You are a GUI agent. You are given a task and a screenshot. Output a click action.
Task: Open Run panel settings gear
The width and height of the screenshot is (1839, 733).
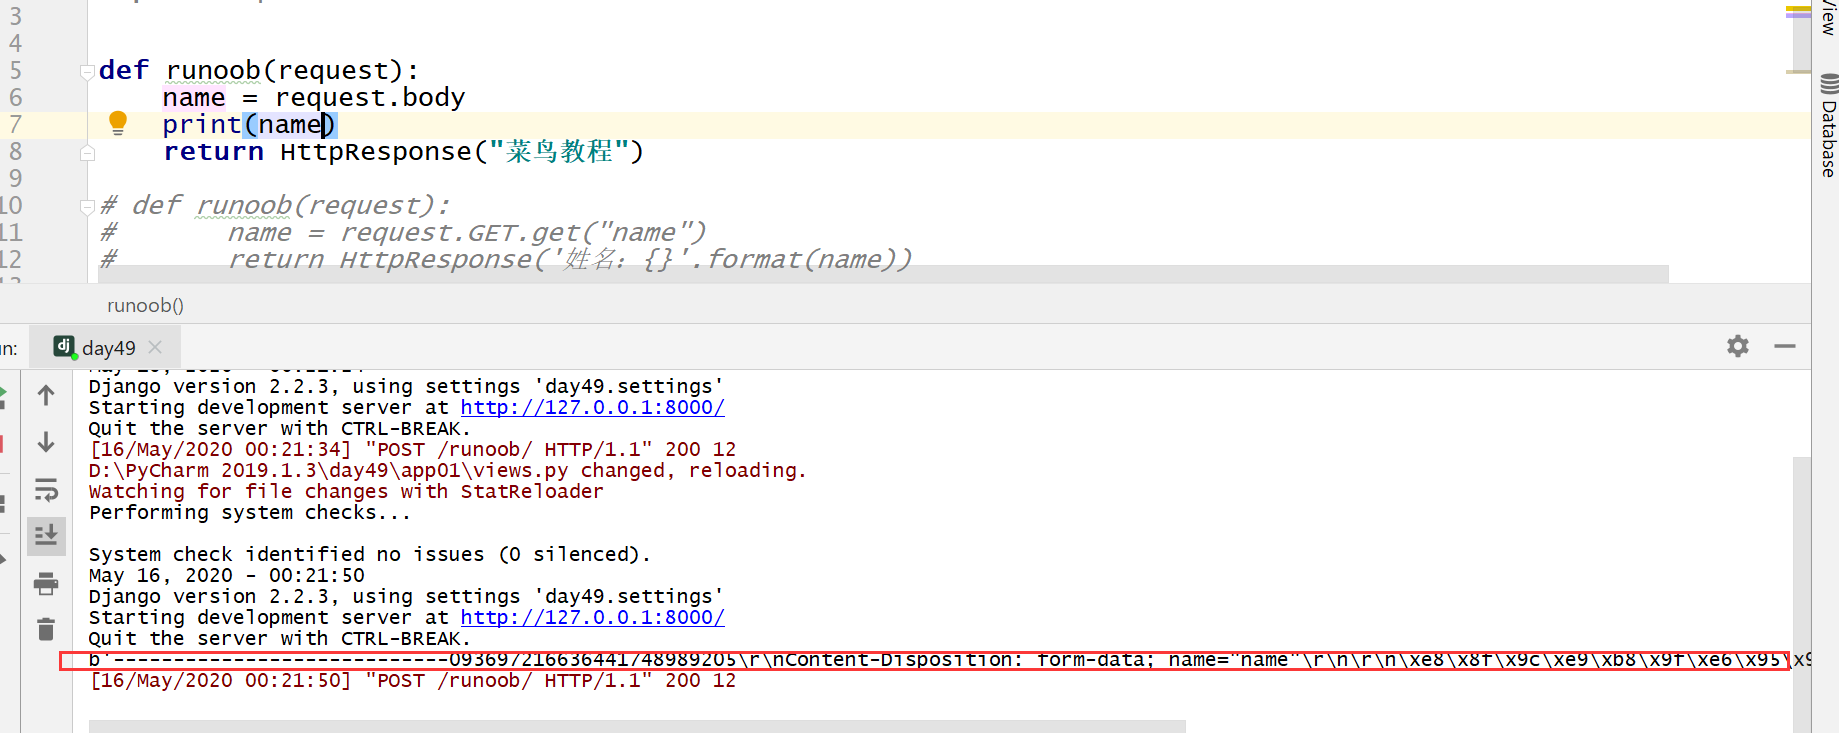point(1738,346)
